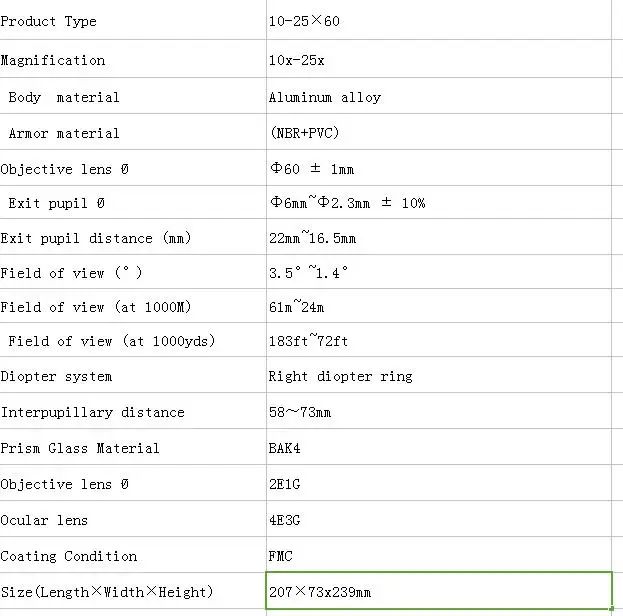
Task: Select the (NBR+PVC) armor material cell
Action: (439, 132)
